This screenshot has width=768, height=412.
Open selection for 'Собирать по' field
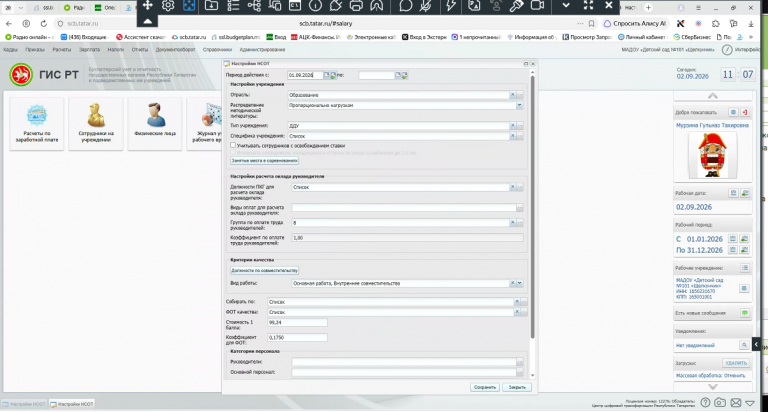524,302
